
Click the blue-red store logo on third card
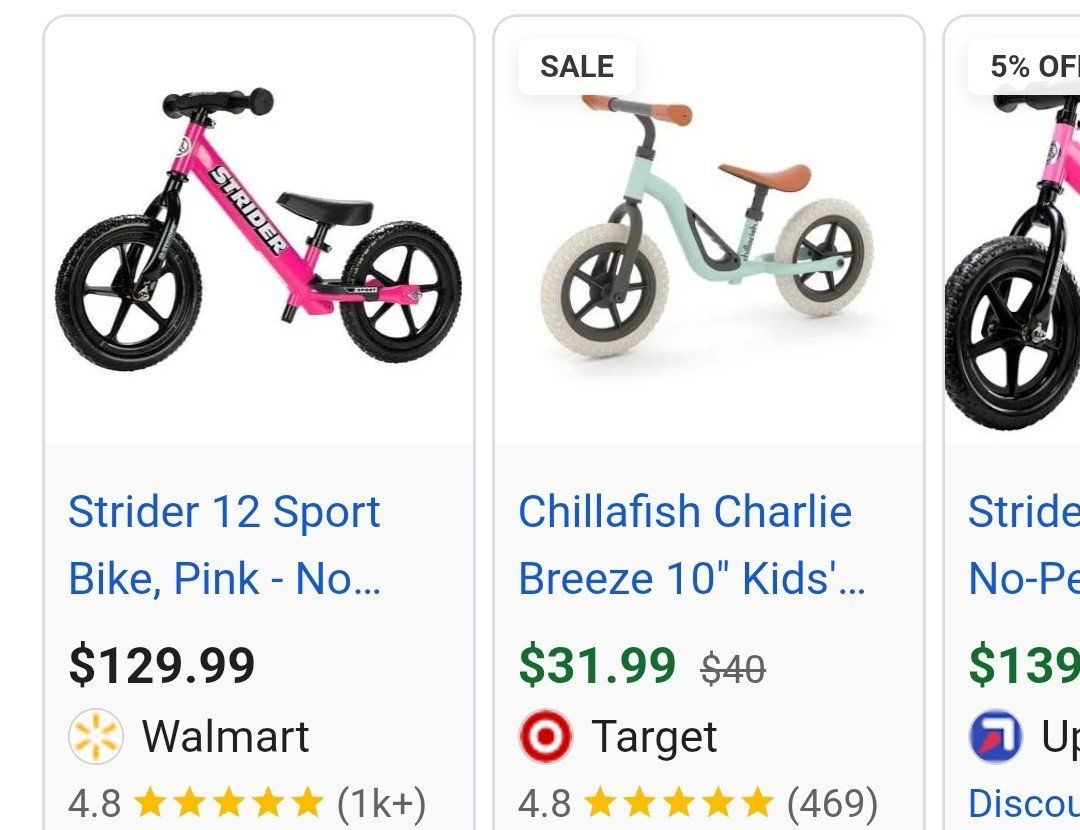996,737
